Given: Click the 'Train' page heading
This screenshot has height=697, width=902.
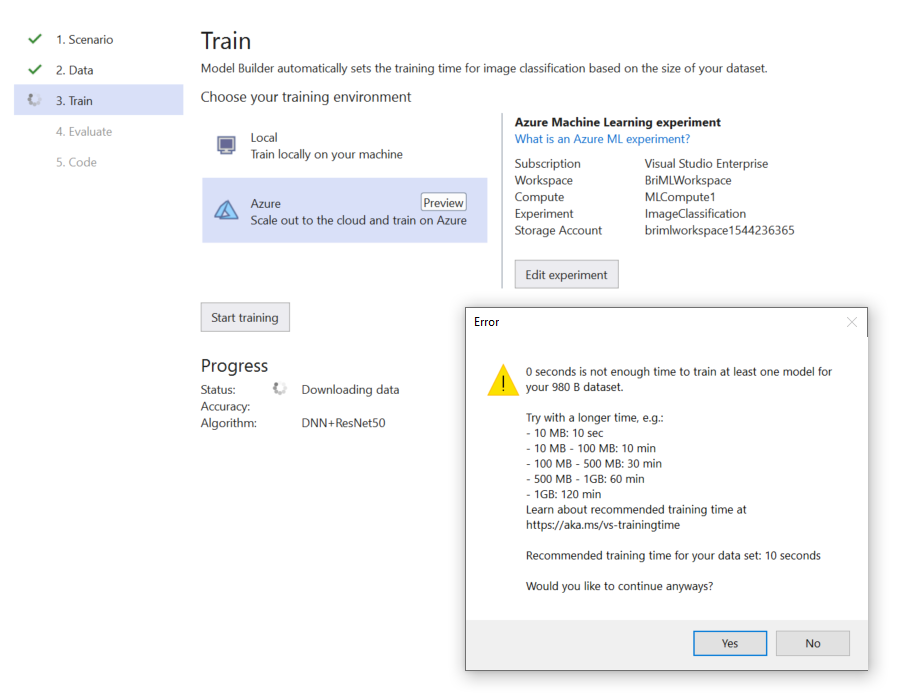Looking at the screenshot, I should [226, 41].
